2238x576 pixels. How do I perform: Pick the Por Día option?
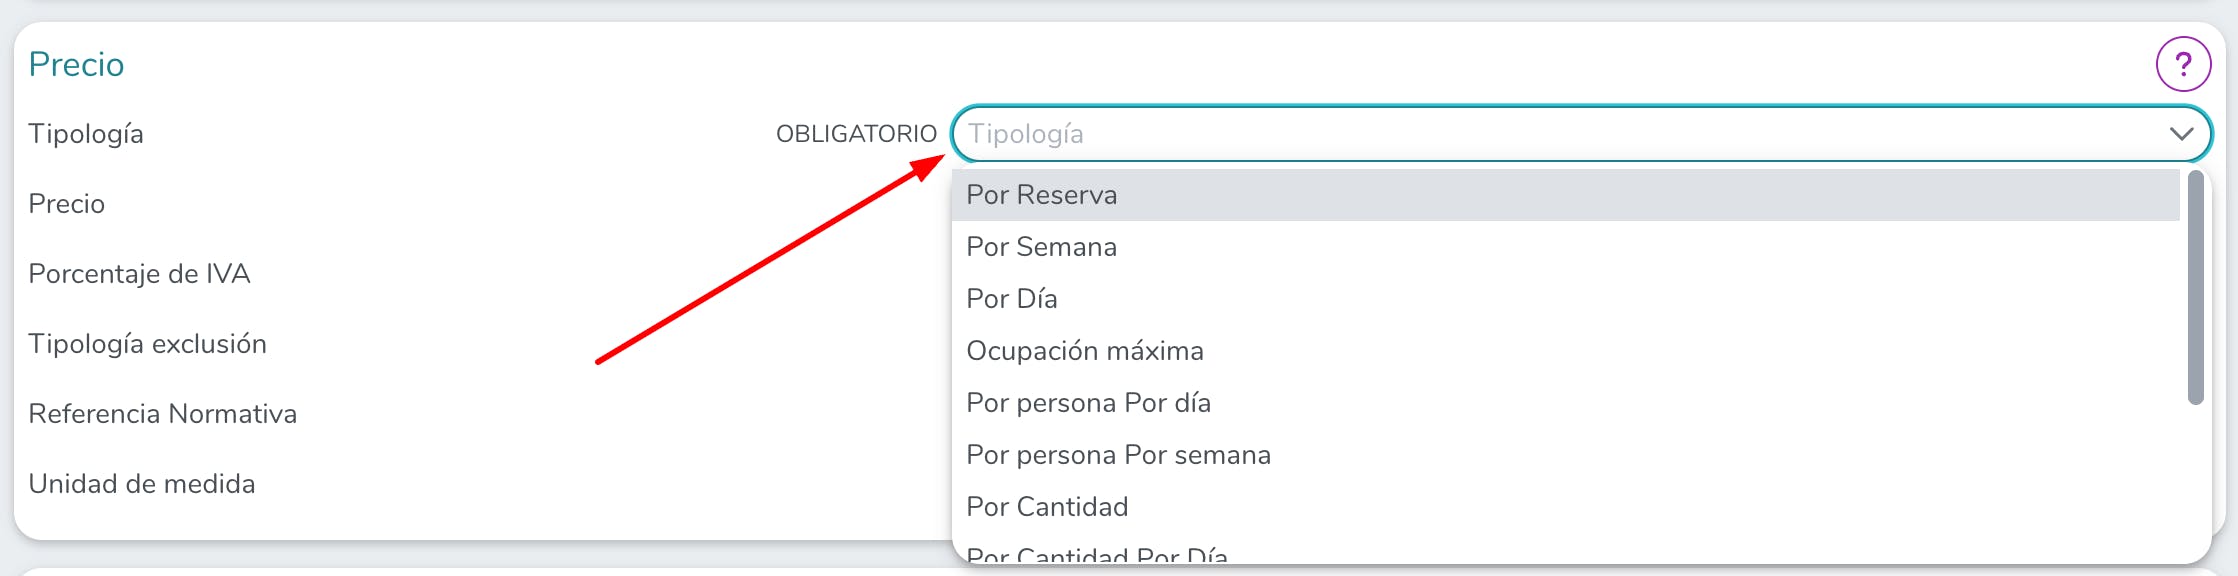coord(1566,299)
